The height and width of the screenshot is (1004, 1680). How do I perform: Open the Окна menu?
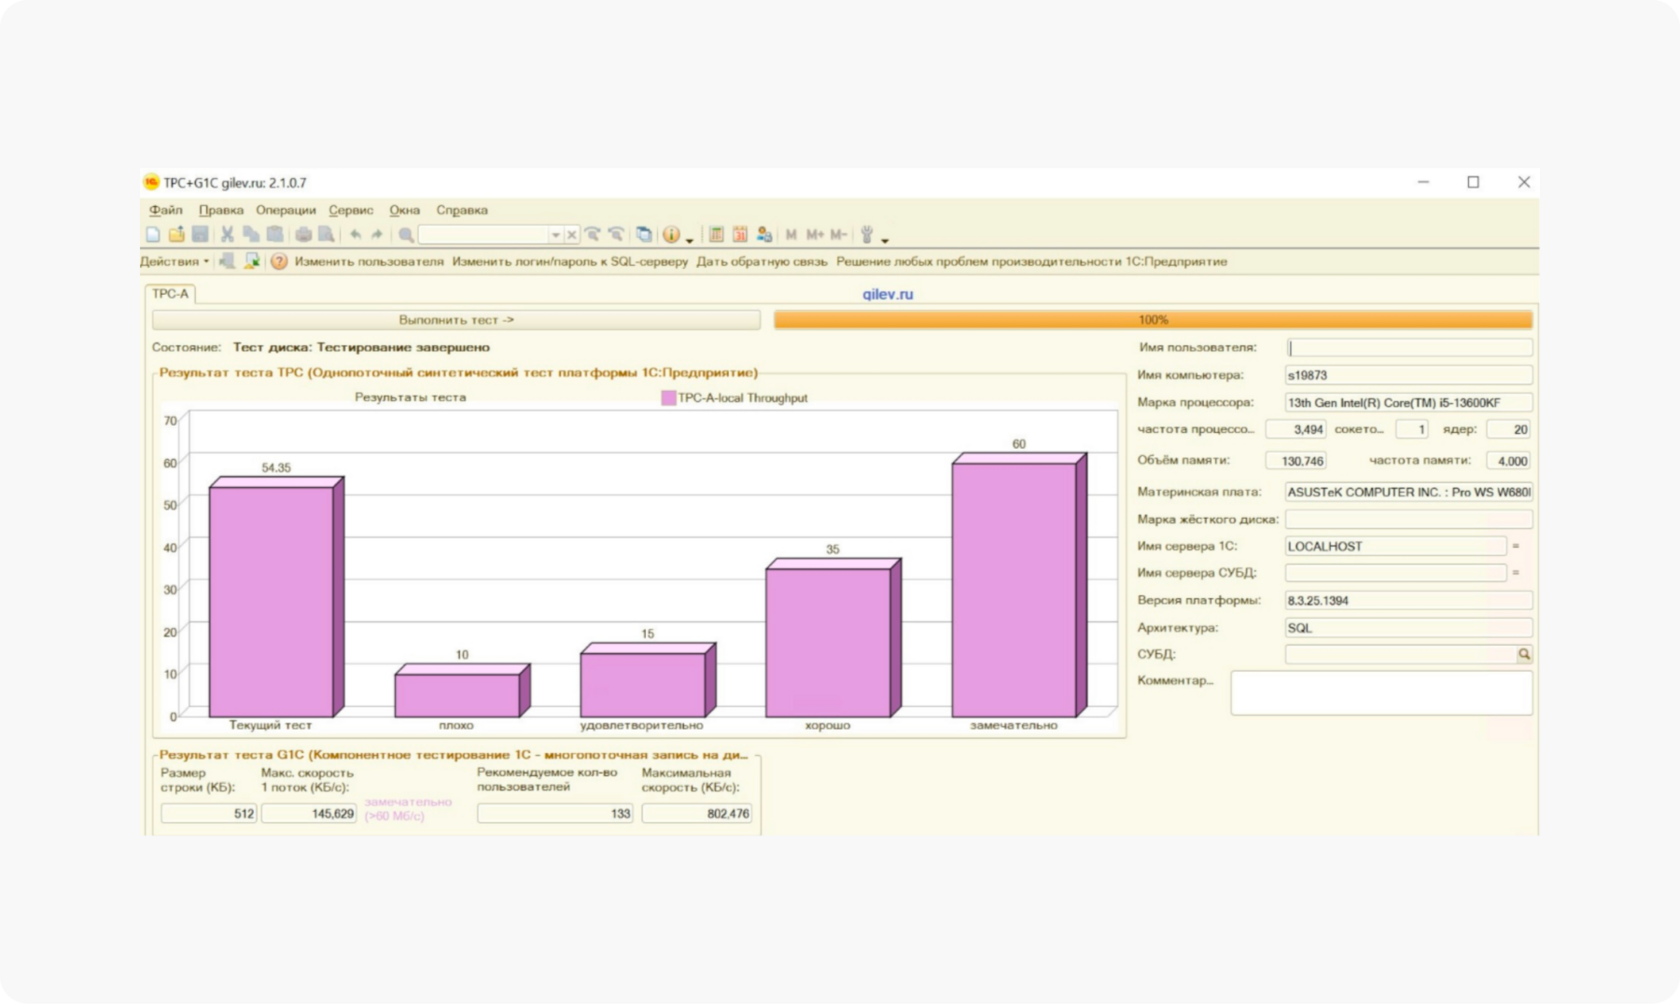[405, 210]
